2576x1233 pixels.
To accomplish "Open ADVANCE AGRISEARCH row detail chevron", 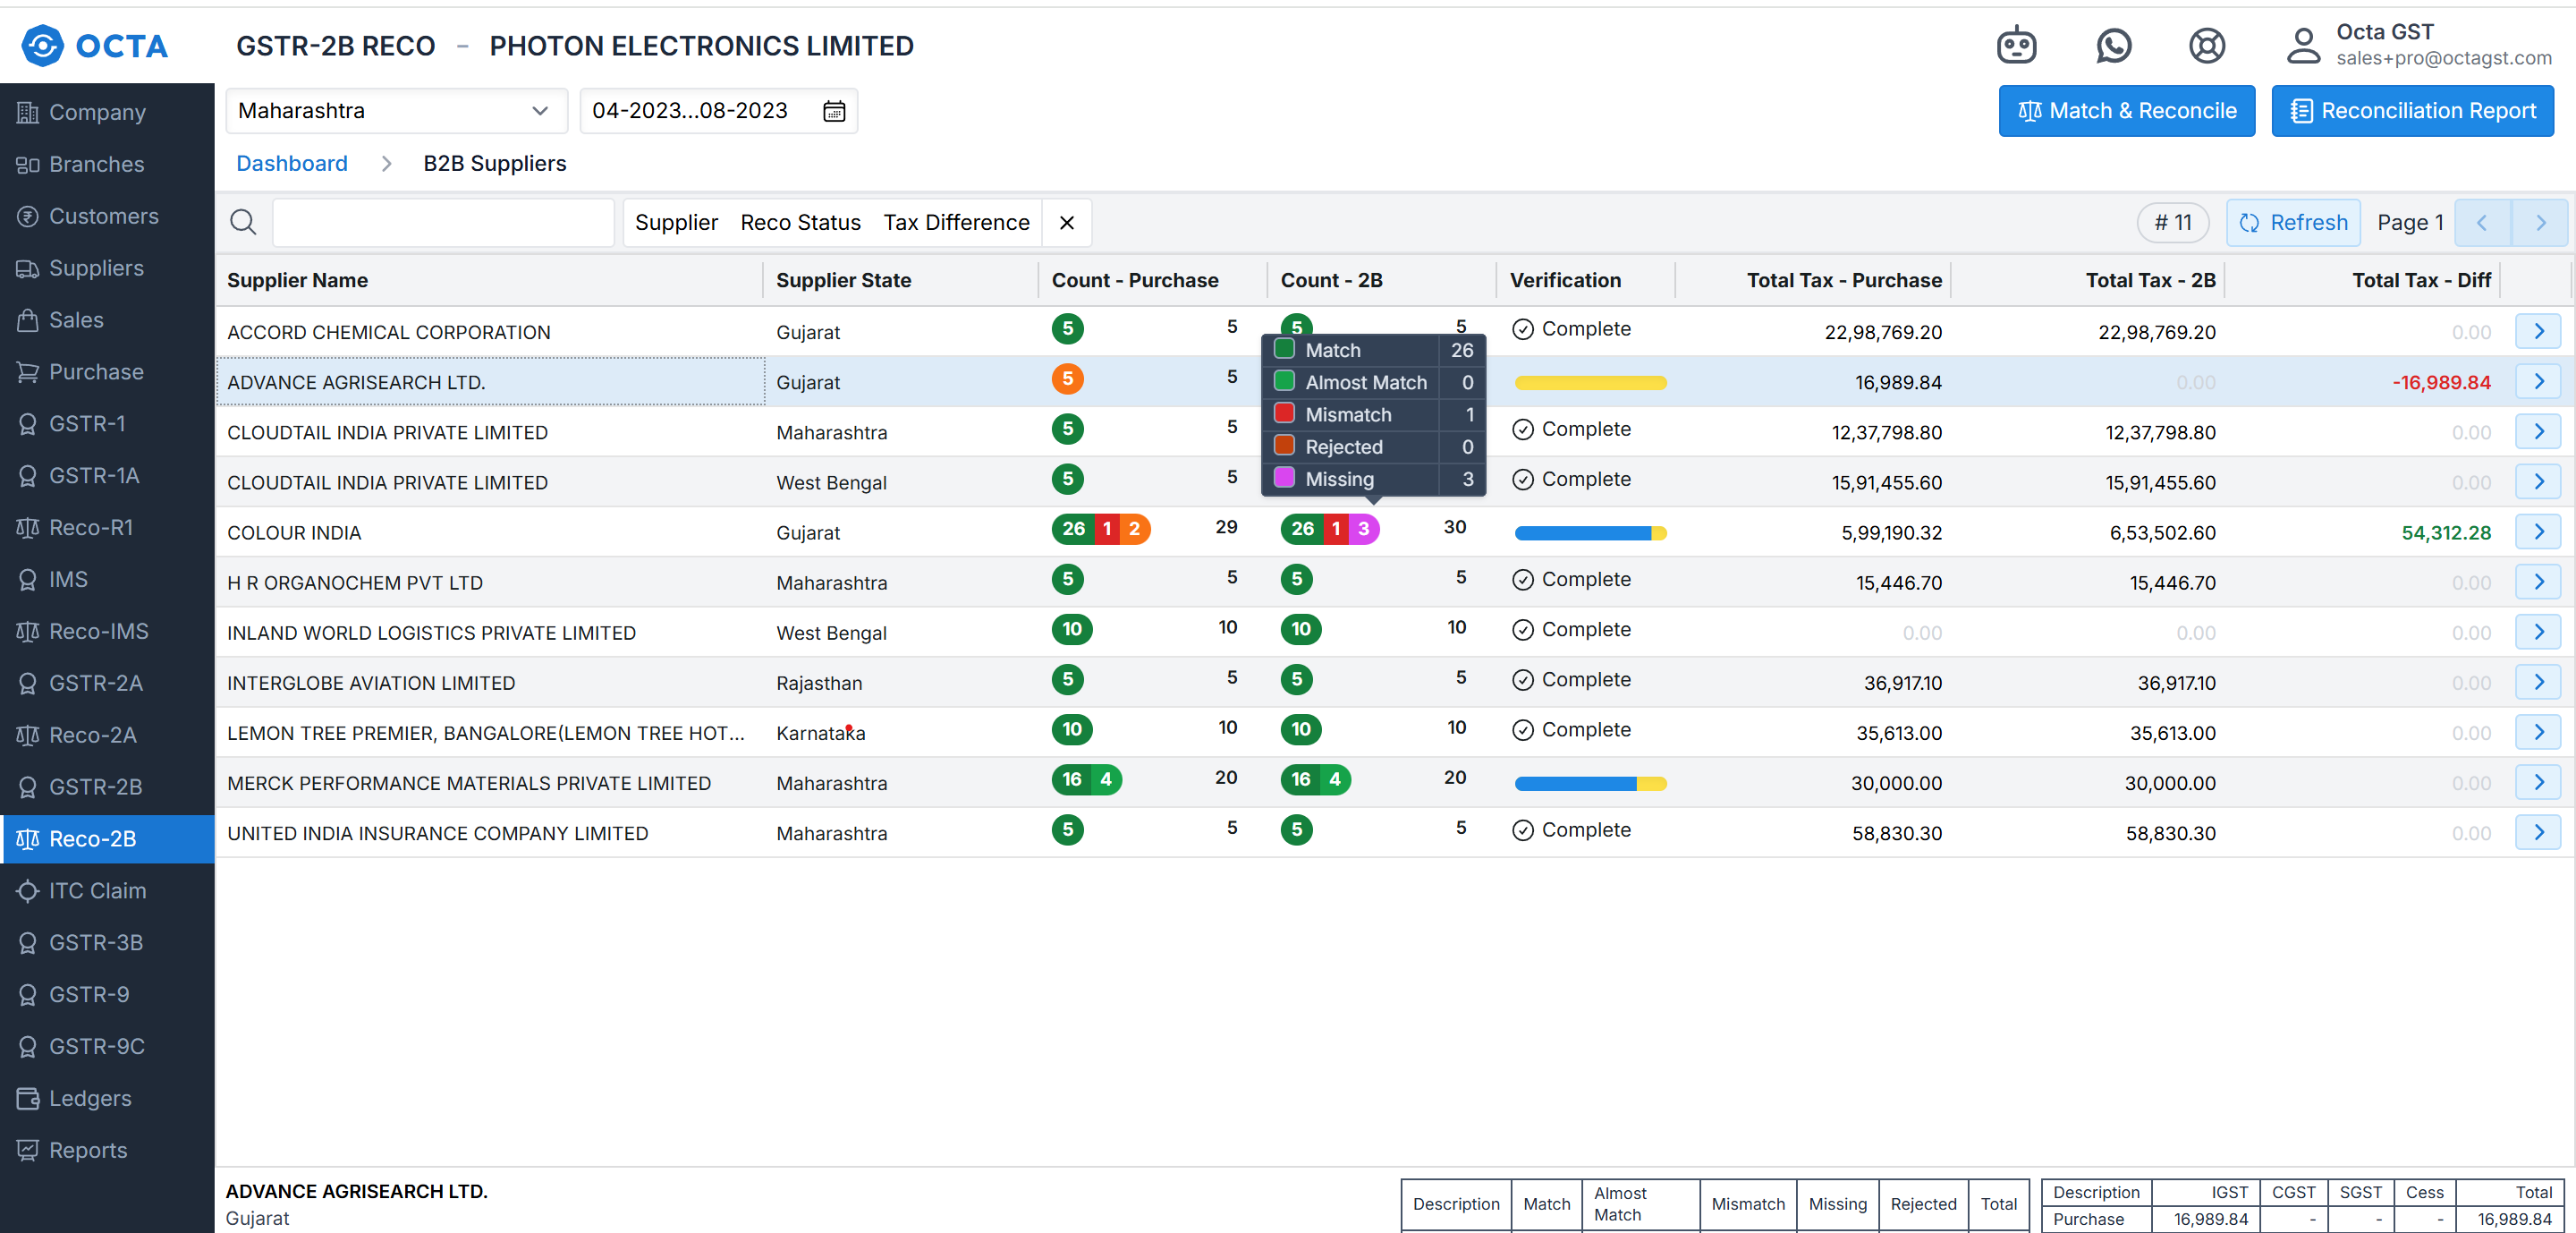I will click(x=2538, y=382).
